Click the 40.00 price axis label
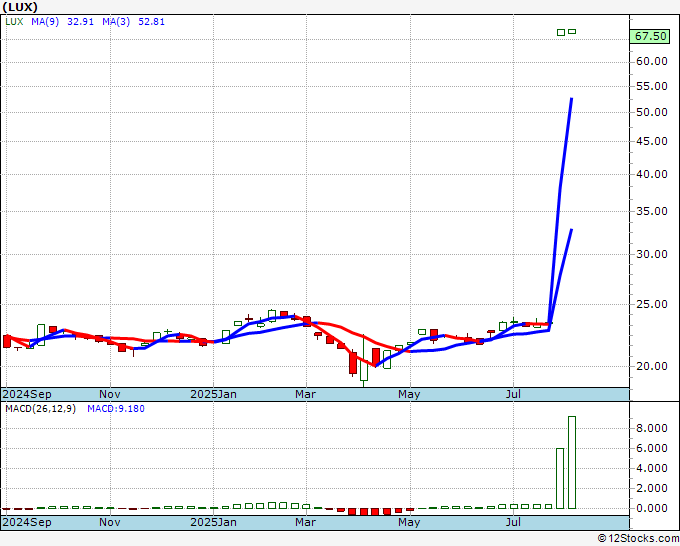 click(652, 174)
